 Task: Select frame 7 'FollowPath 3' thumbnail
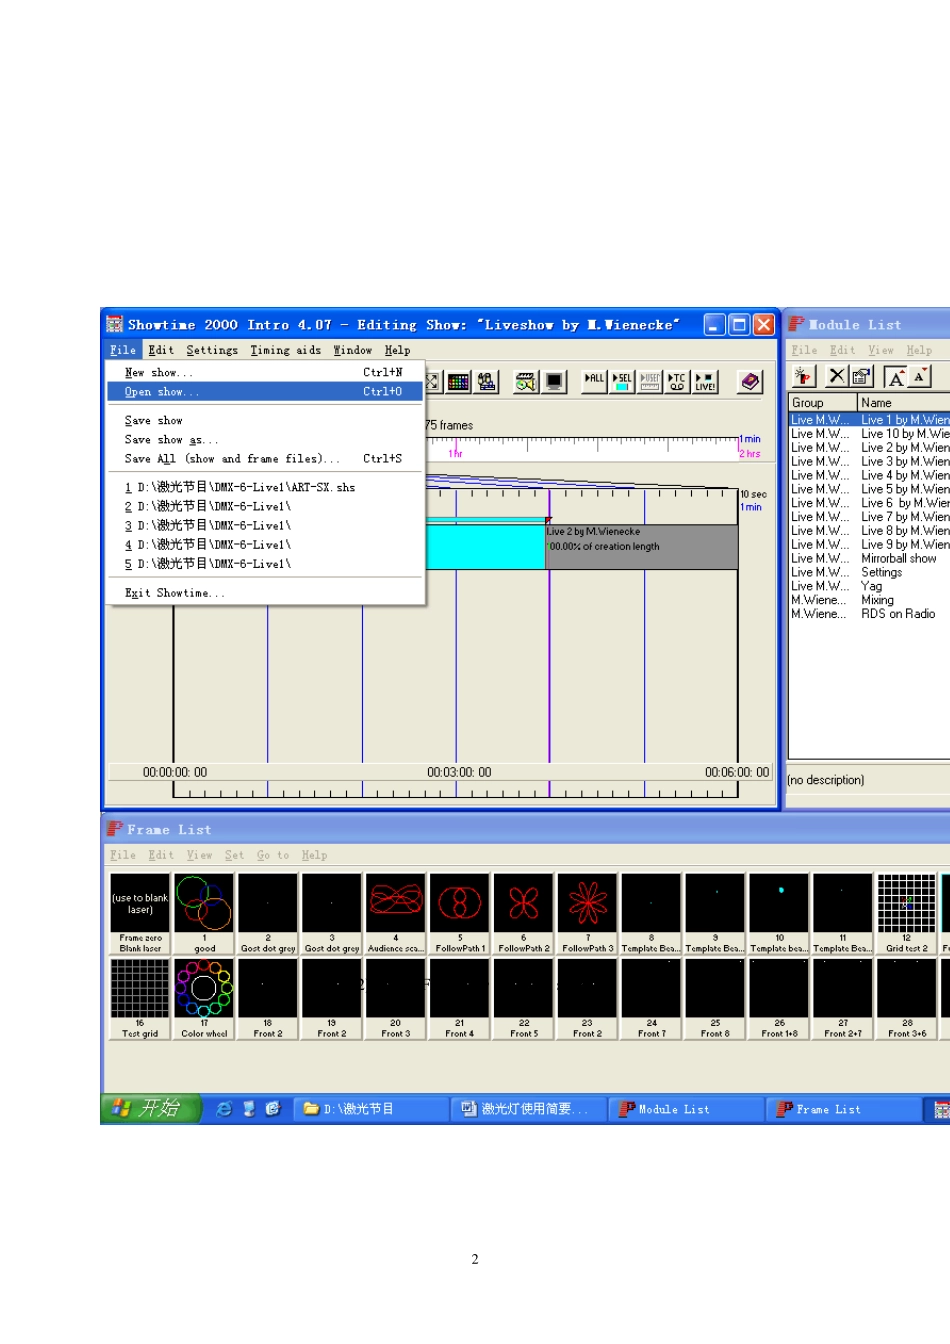(x=588, y=914)
